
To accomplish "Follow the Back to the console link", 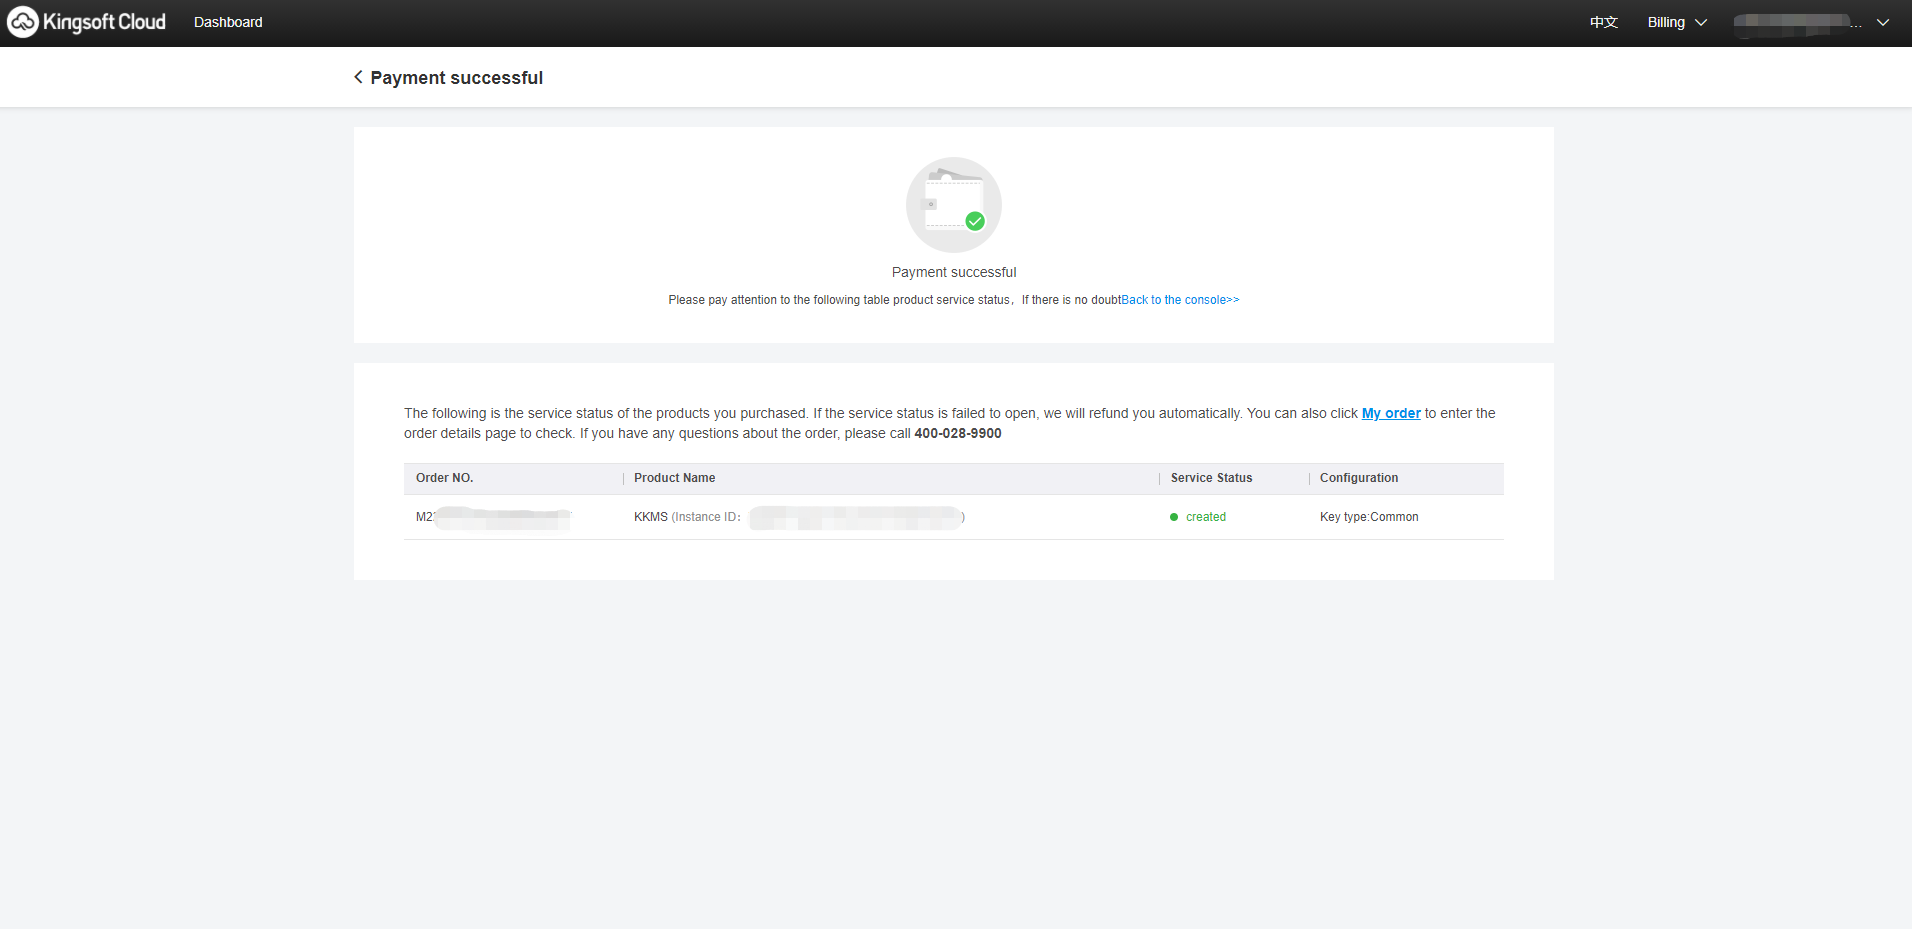I will (1180, 300).
